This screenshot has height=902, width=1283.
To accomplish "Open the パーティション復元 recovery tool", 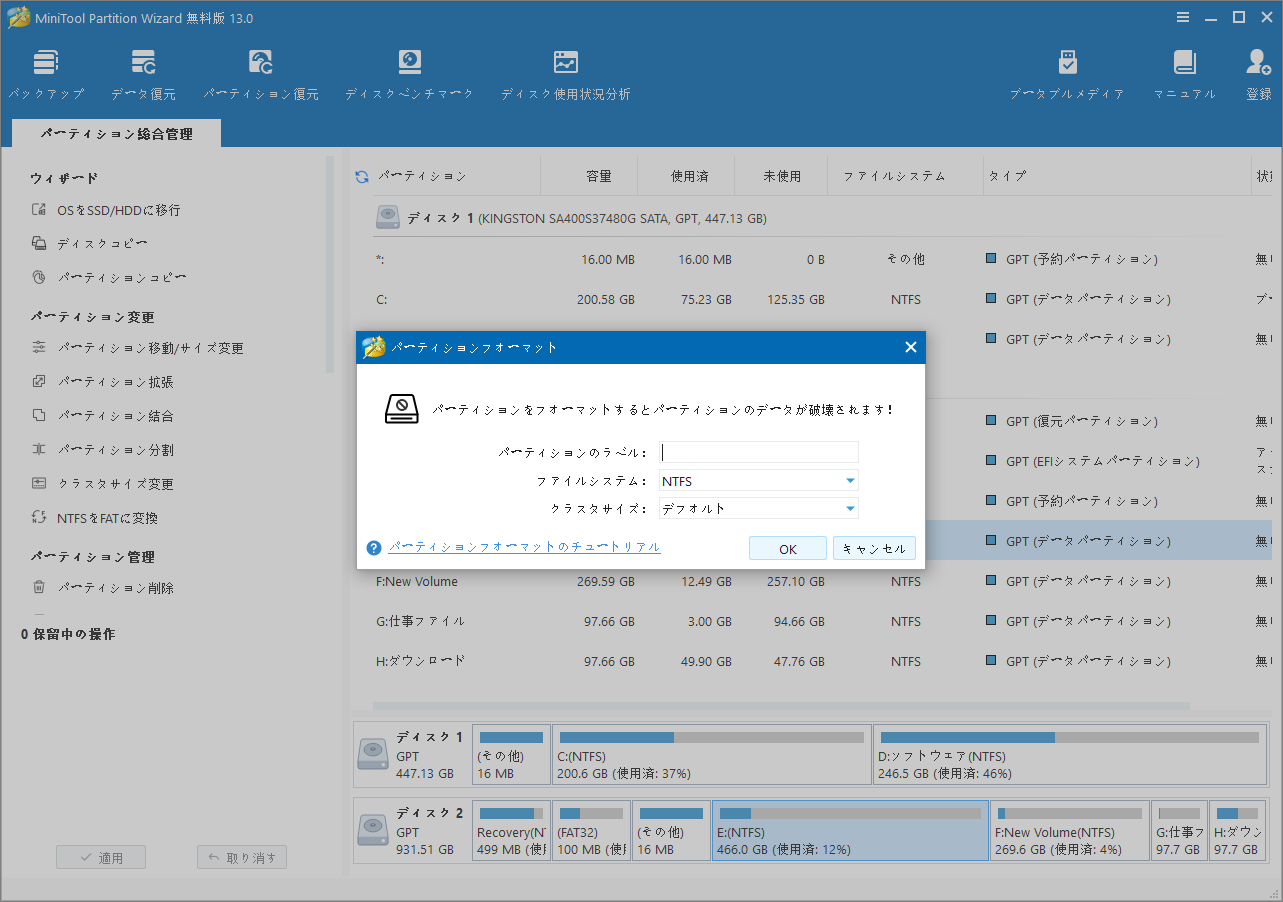I will [x=260, y=72].
